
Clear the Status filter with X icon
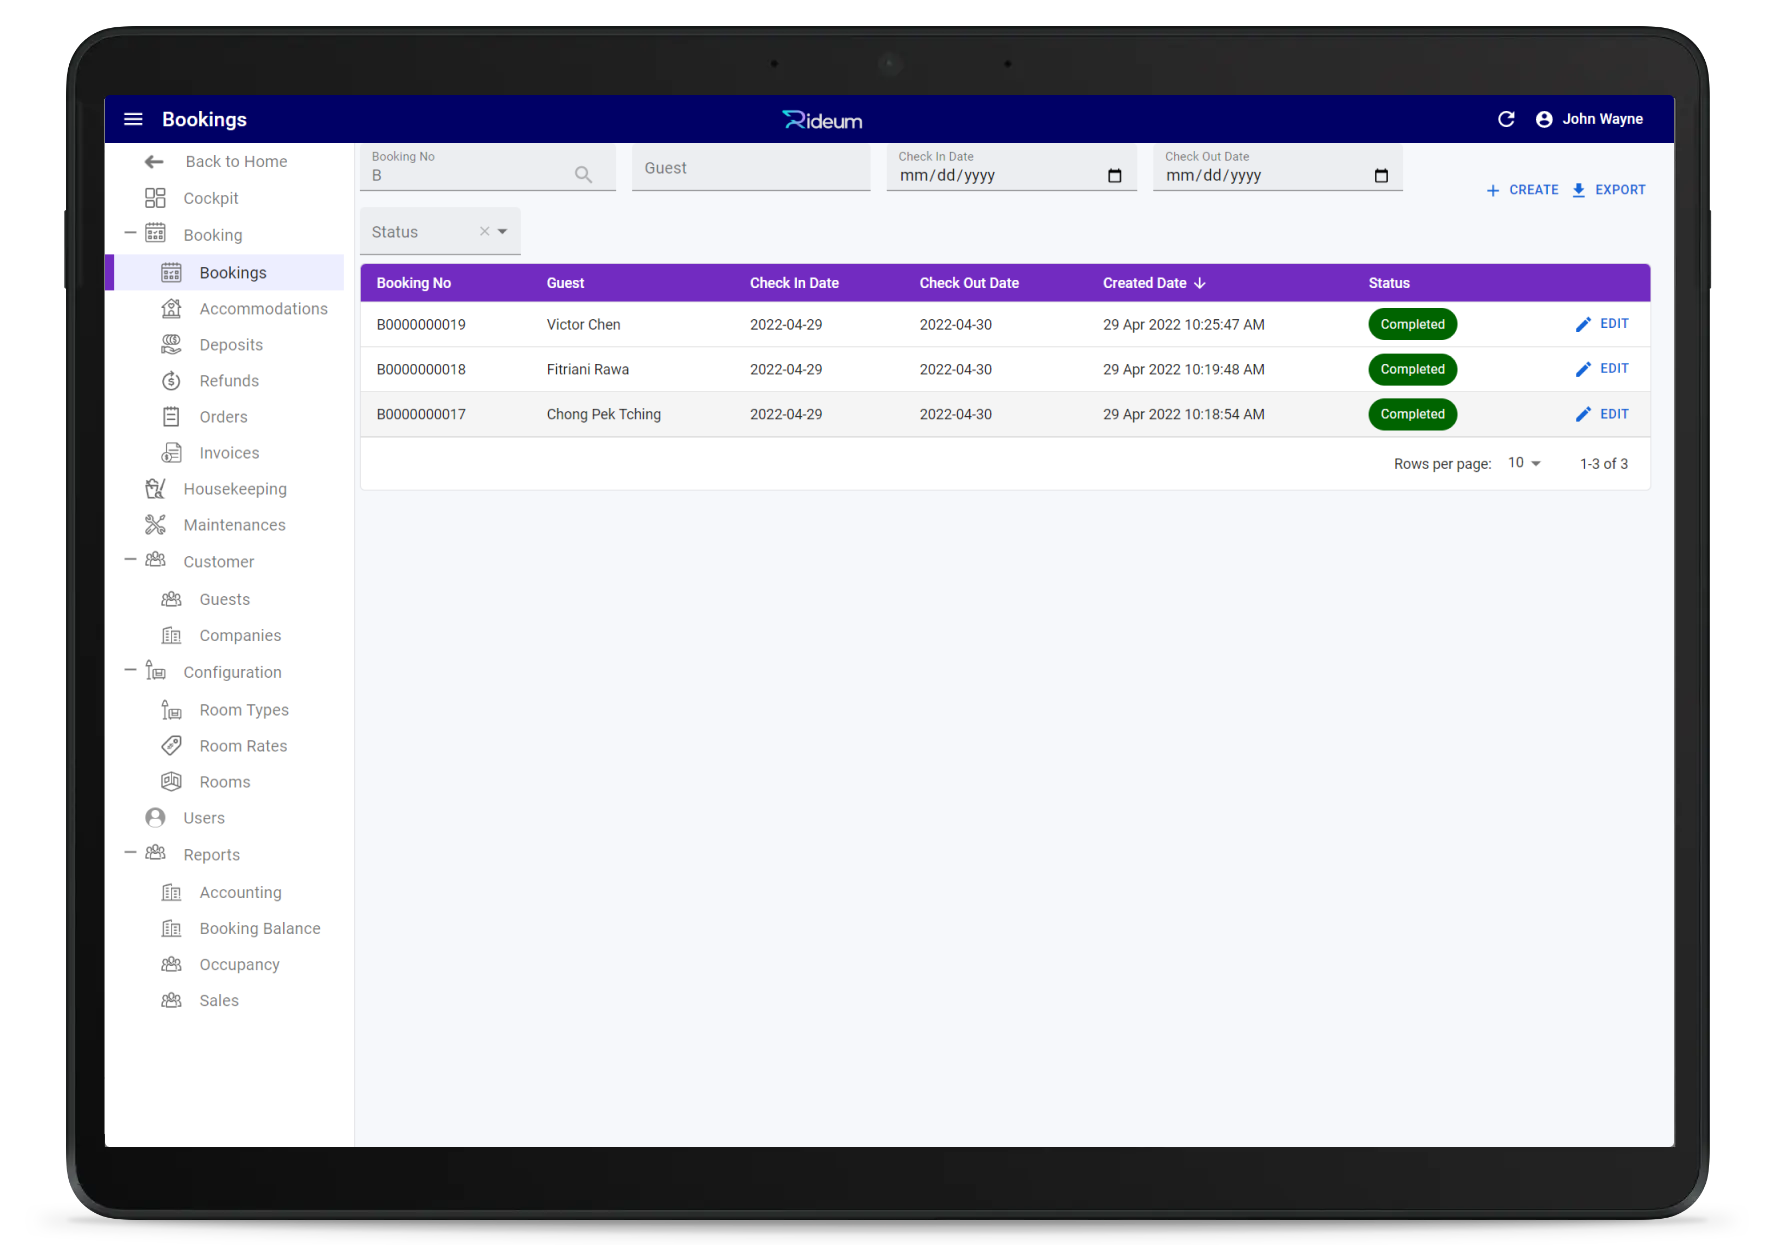point(485,231)
